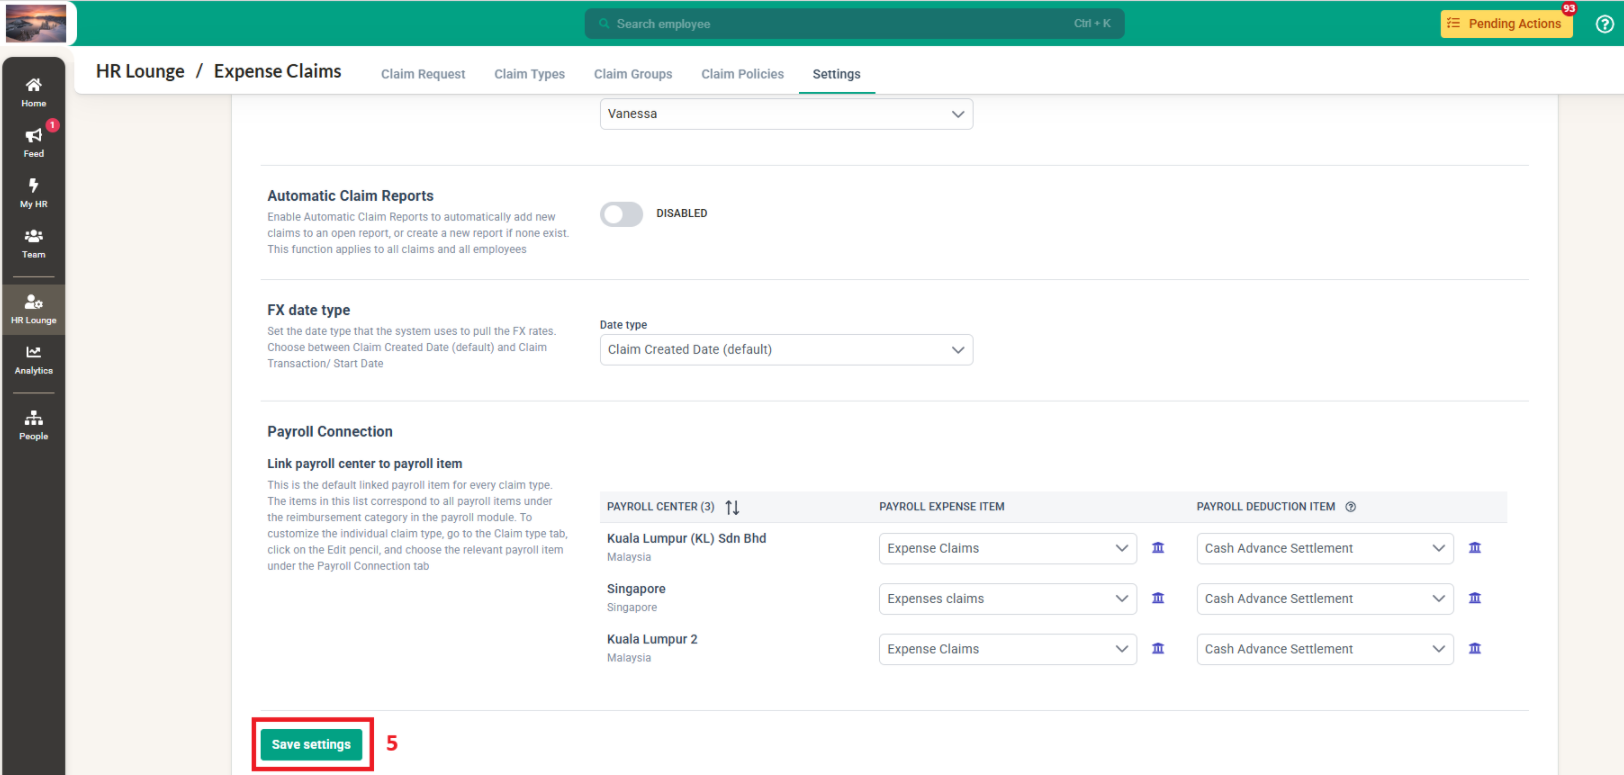Click HR Lounge breadcrumb link
Viewport: 1624px width, 775px height.
[140, 71]
